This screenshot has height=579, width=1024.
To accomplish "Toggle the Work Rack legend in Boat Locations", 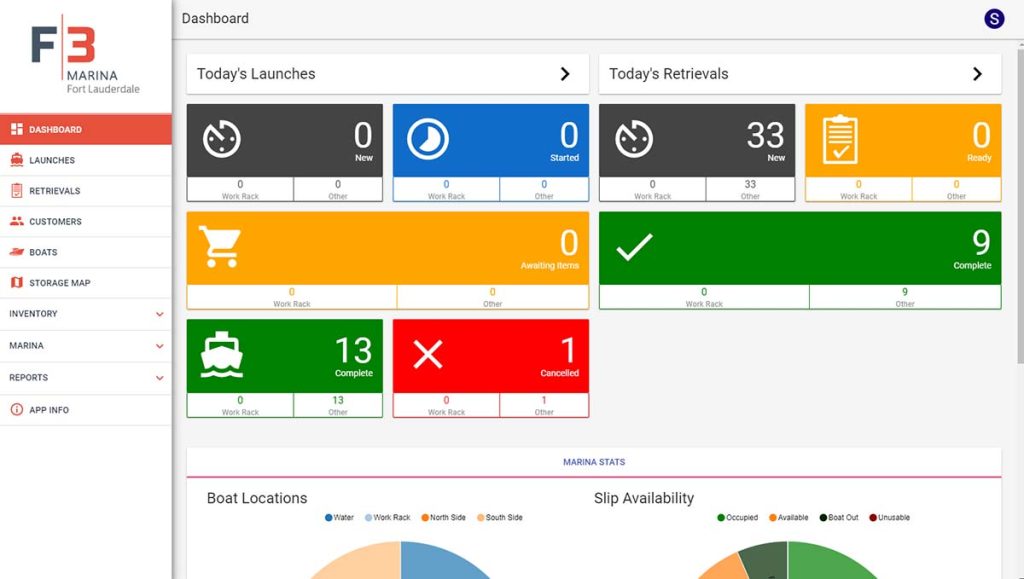I will click(x=368, y=517).
